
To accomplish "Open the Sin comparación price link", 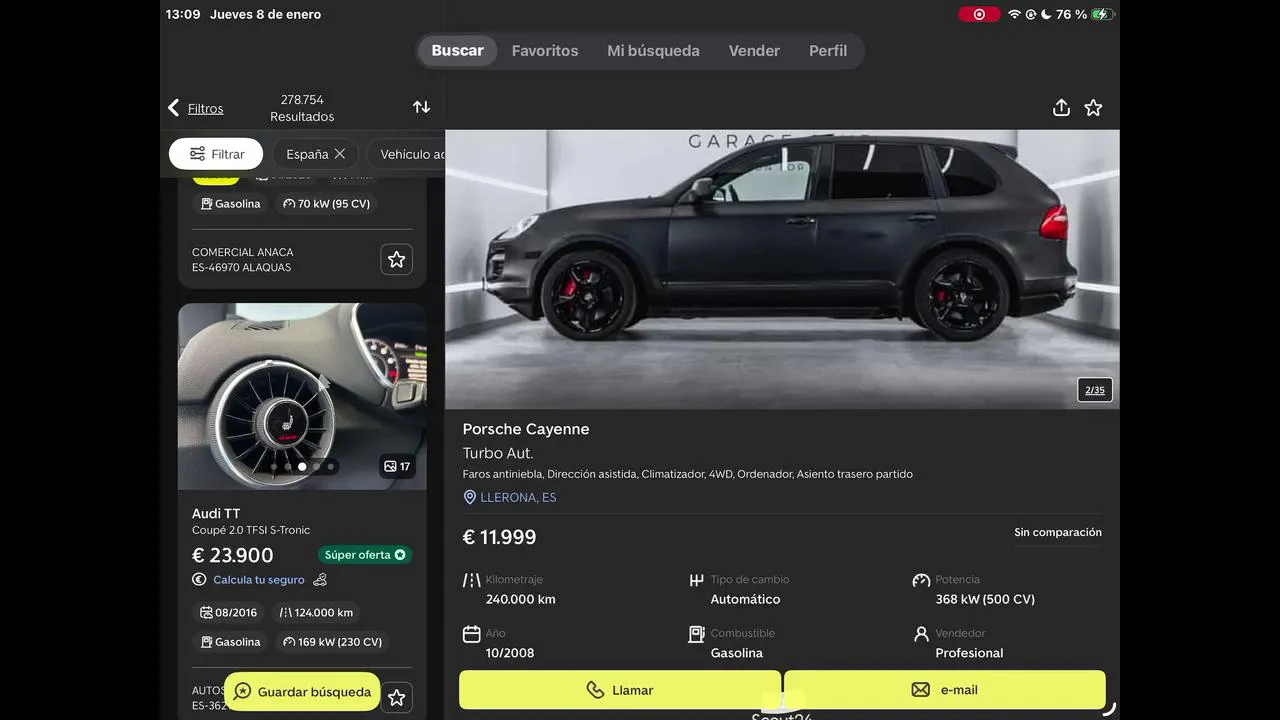I will pyautogui.click(x=1058, y=533).
